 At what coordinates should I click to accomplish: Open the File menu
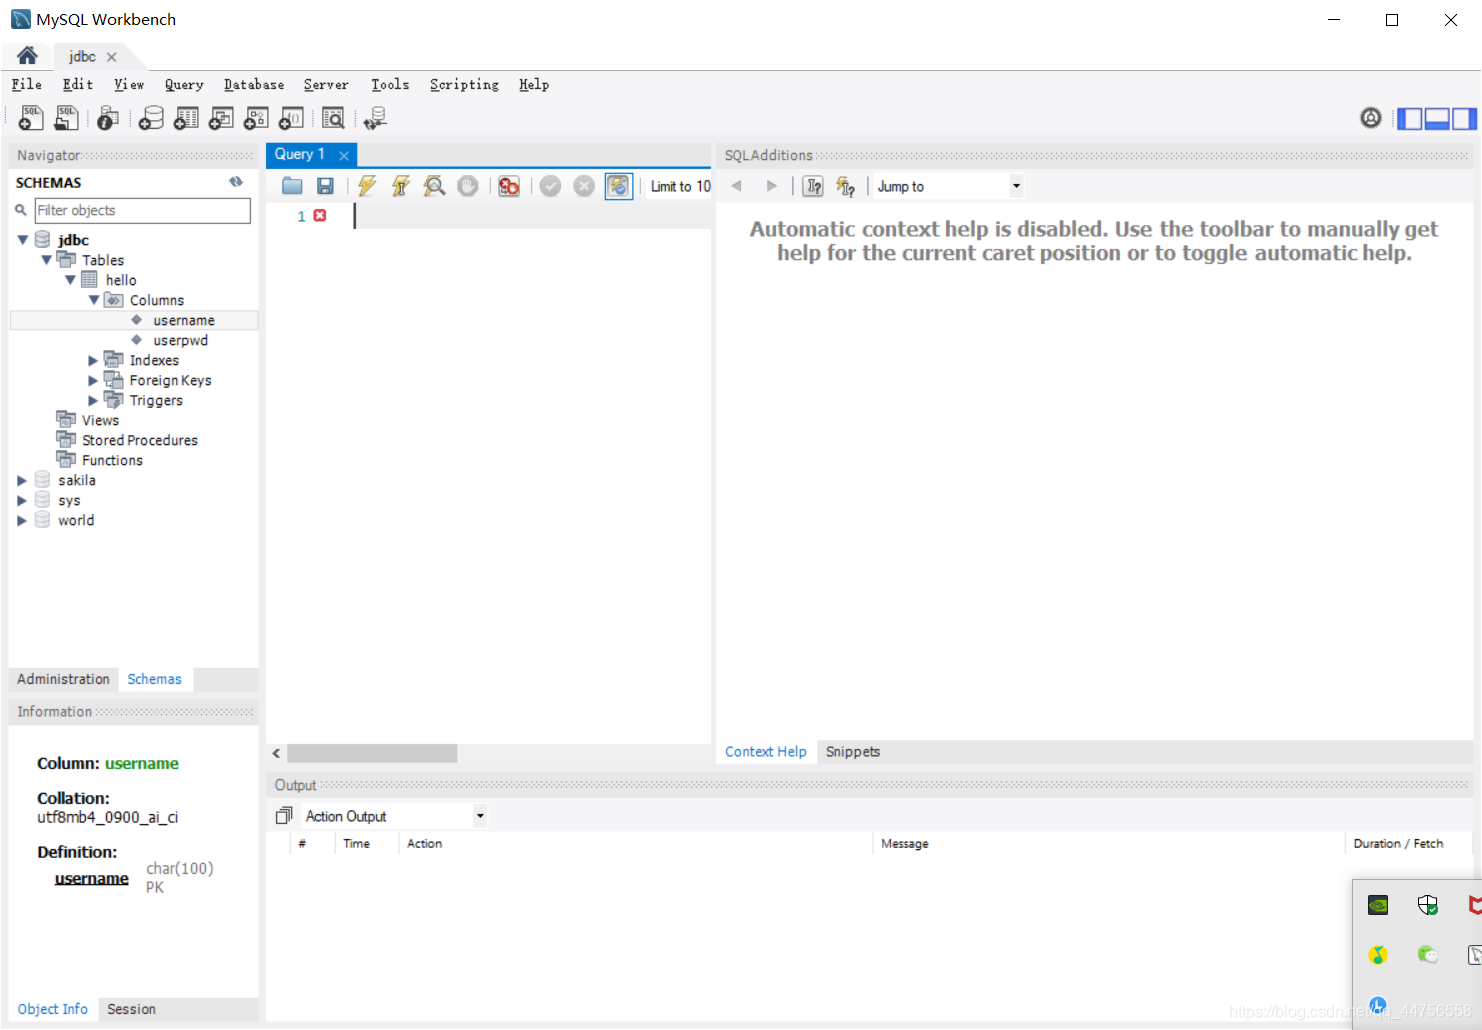tap(27, 84)
